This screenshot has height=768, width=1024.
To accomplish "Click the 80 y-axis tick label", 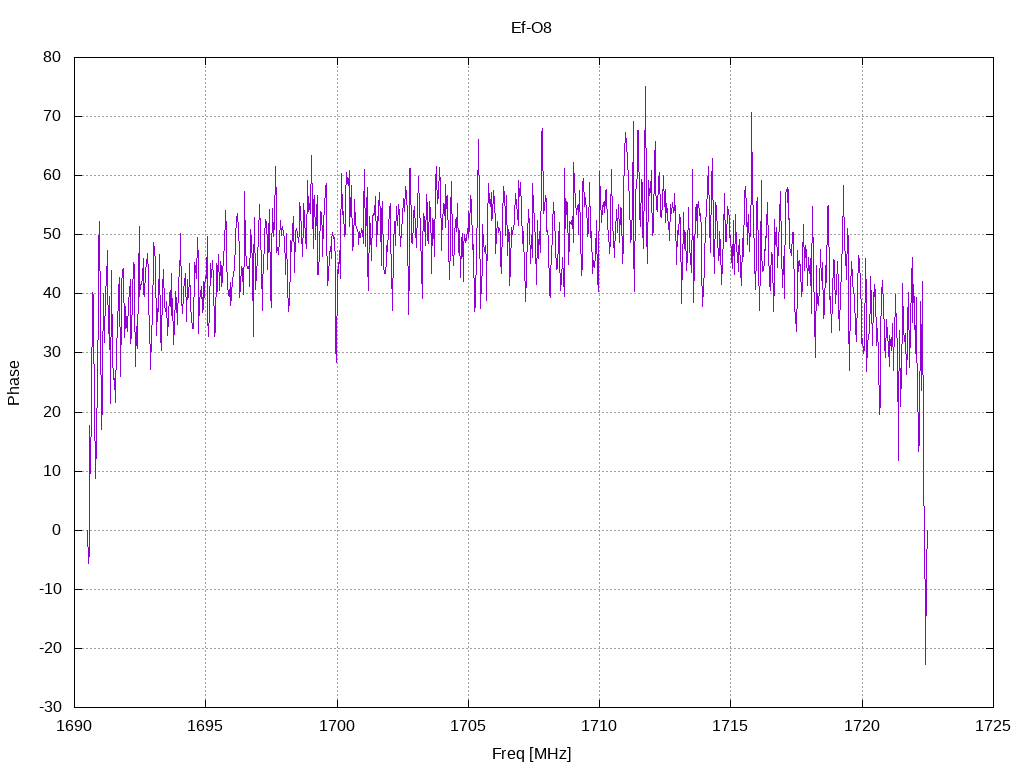I will 52,57.
